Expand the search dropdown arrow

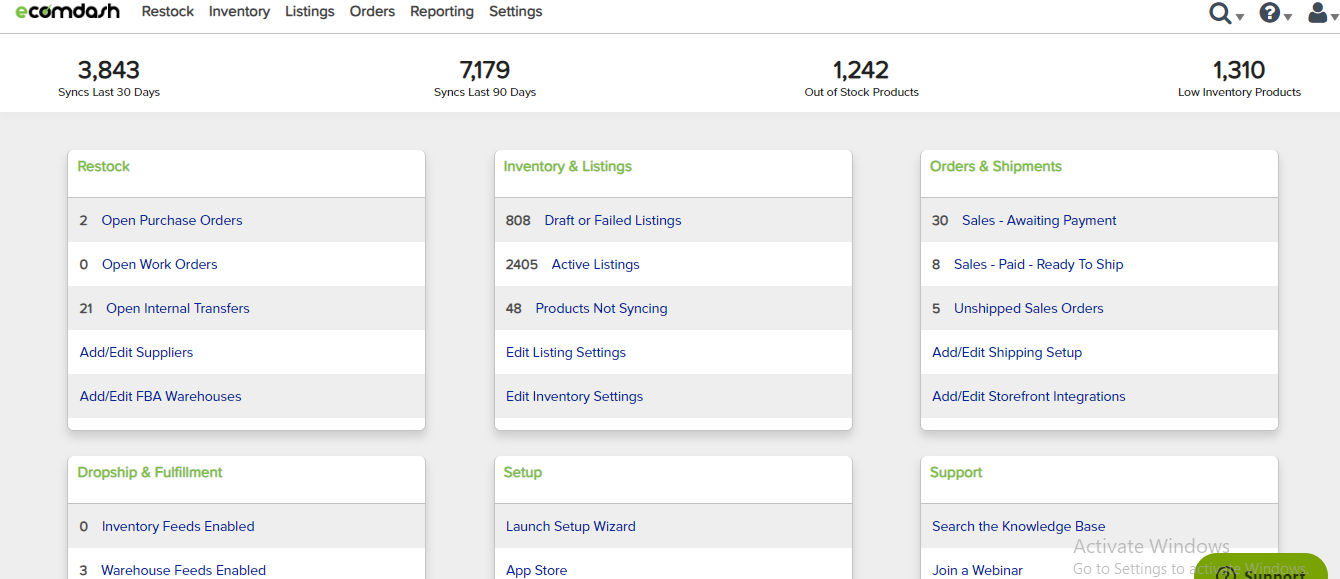[x=1240, y=16]
